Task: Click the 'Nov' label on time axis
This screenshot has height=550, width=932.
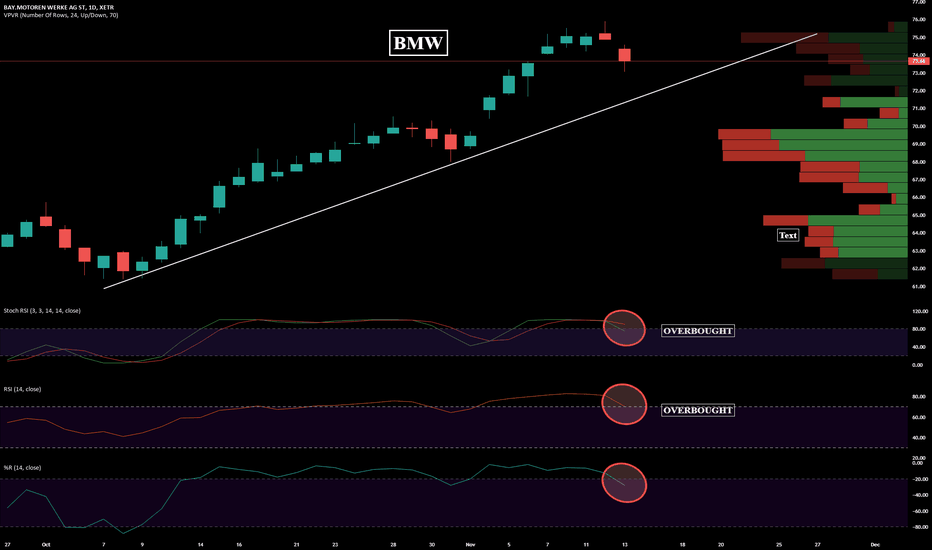Action: pos(470,545)
